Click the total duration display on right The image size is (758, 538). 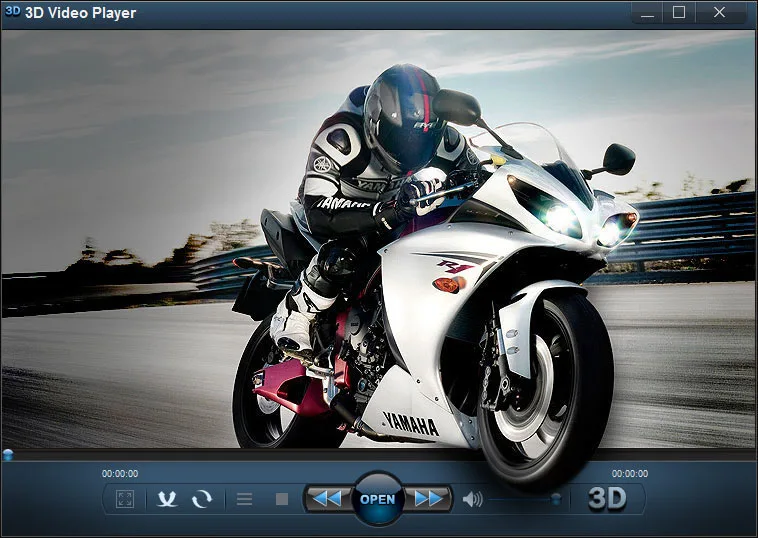point(630,474)
